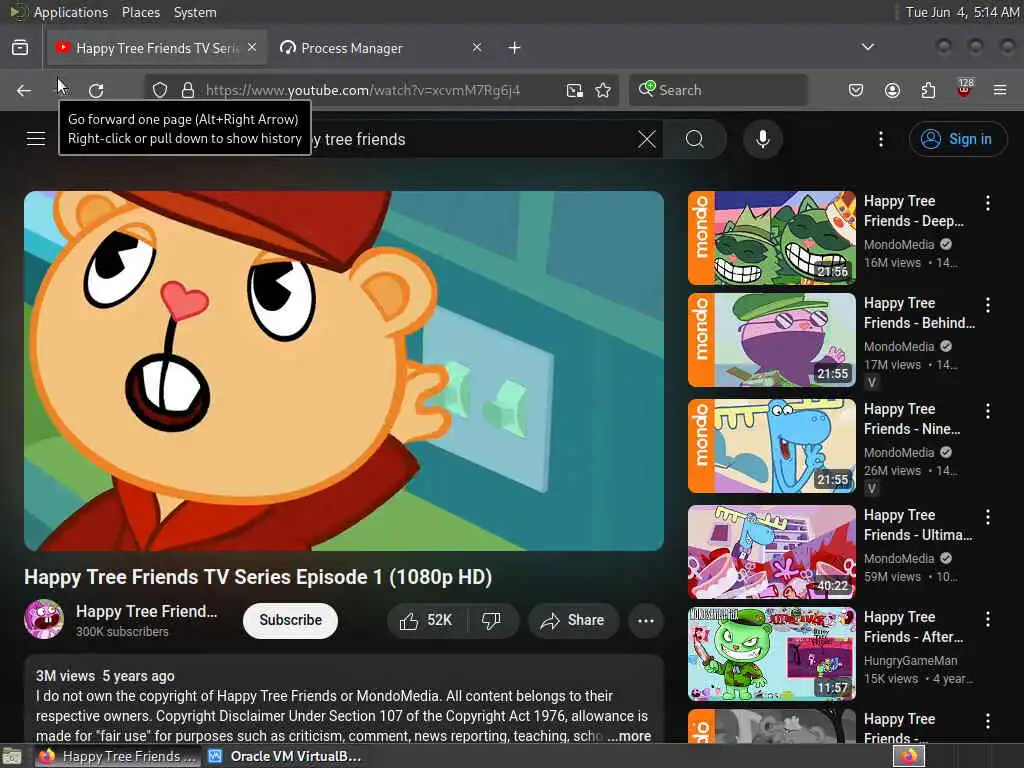Reload the current page
Image resolution: width=1024 pixels, height=768 pixels.
[x=96, y=90]
